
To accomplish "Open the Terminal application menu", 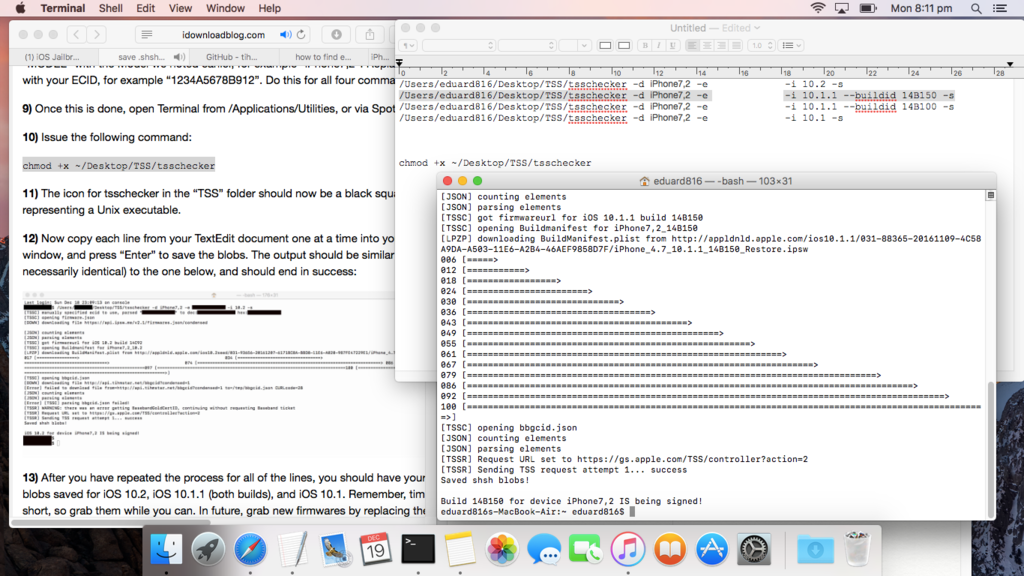I will (63, 8).
